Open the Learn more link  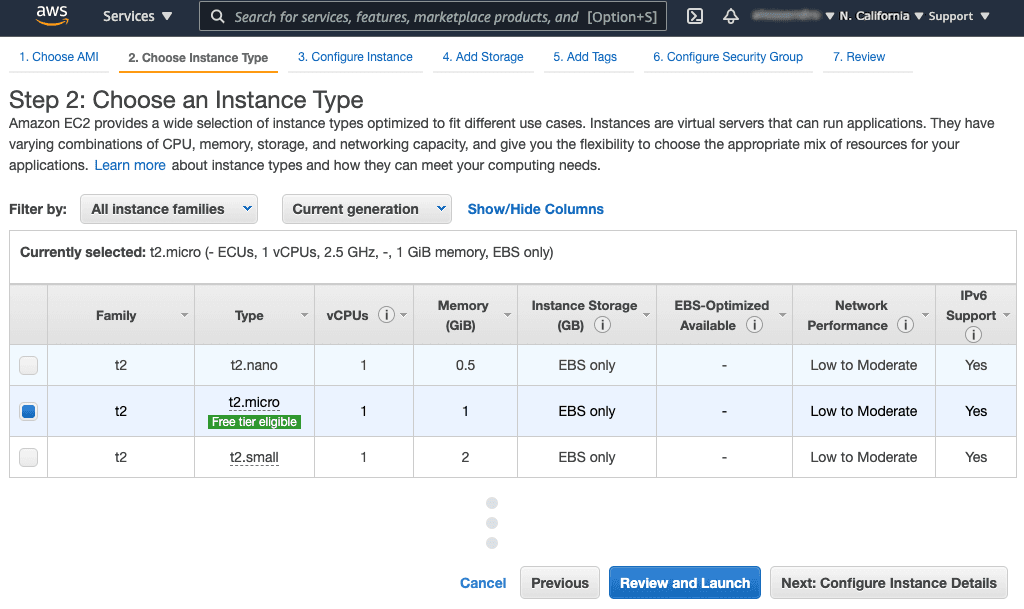130,165
